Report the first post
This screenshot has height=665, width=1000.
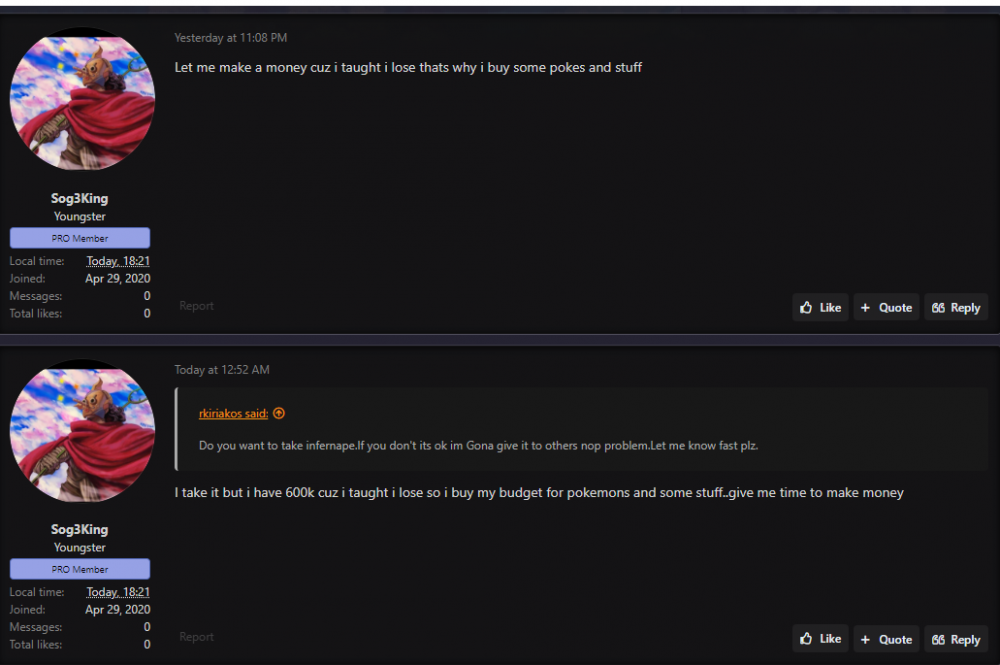point(196,306)
